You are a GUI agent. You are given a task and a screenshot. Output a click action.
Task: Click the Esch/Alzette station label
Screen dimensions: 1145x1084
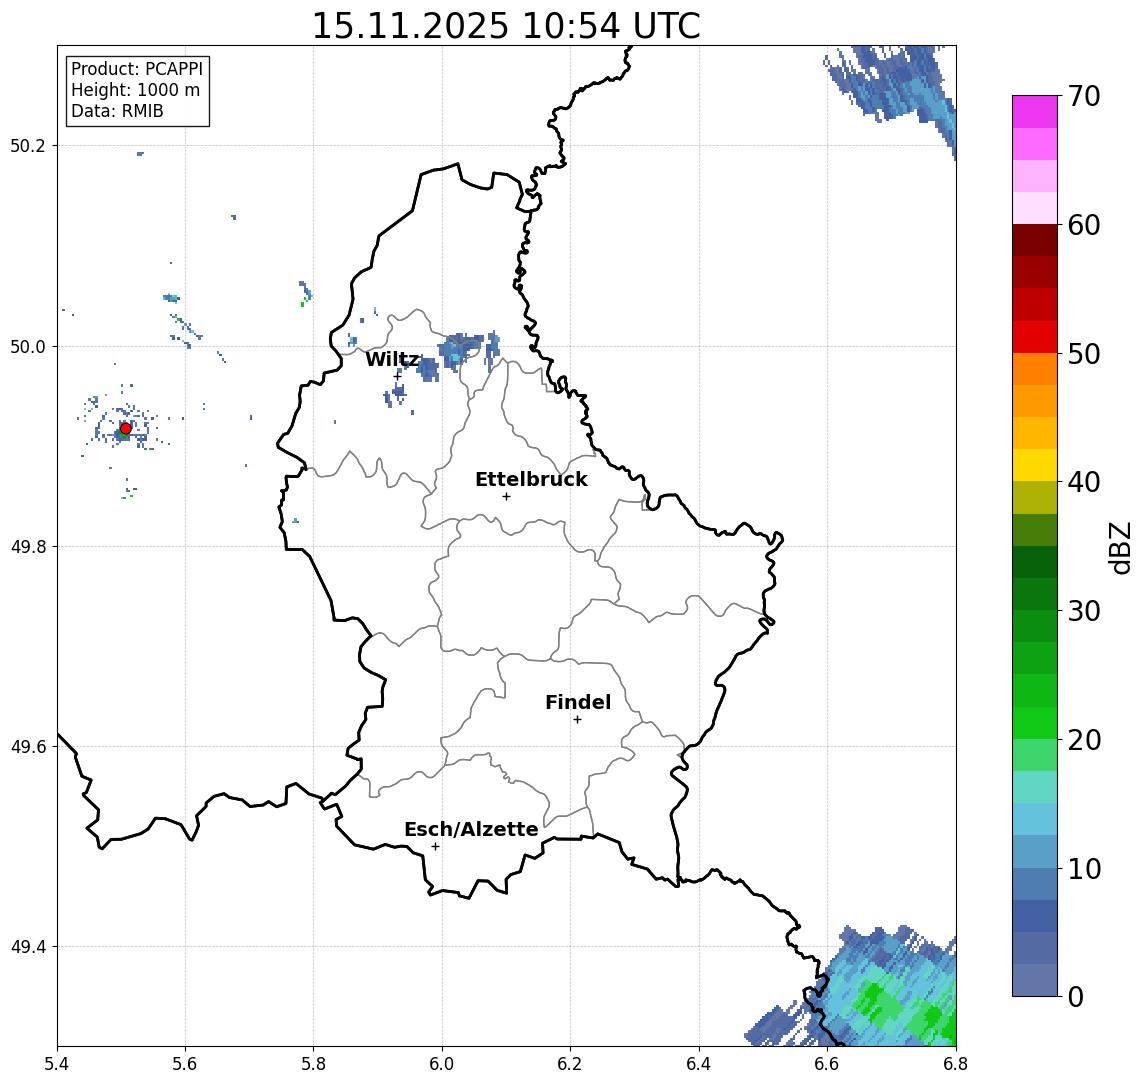coord(471,829)
